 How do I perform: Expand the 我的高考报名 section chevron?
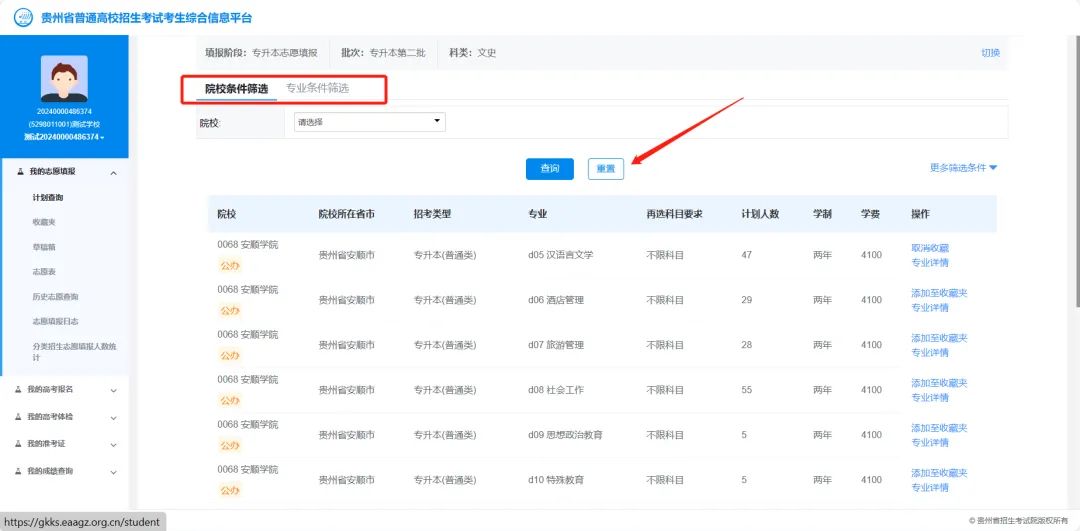coord(113,390)
